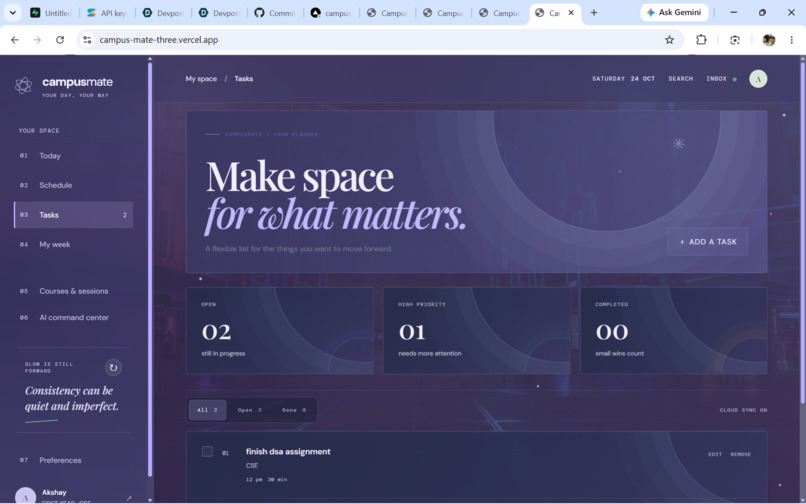Go to Today in sidebar

pyautogui.click(x=73, y=155)
